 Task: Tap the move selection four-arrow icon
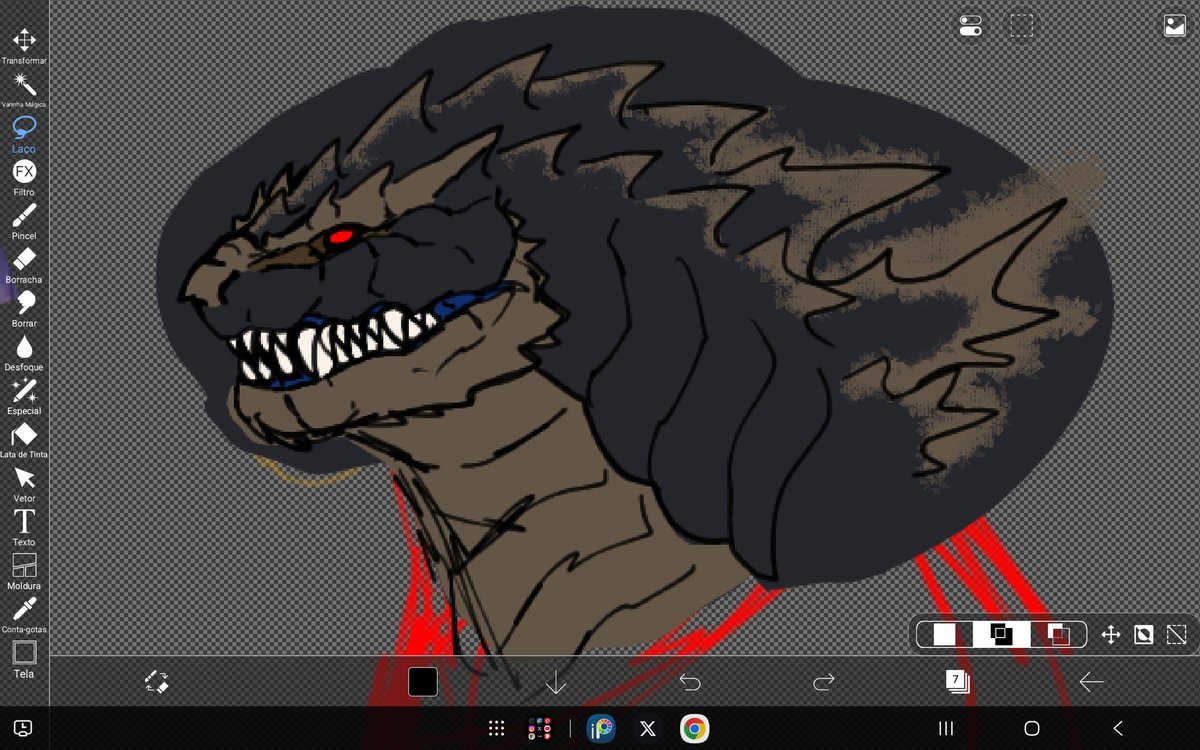(x=1110, y=634)
